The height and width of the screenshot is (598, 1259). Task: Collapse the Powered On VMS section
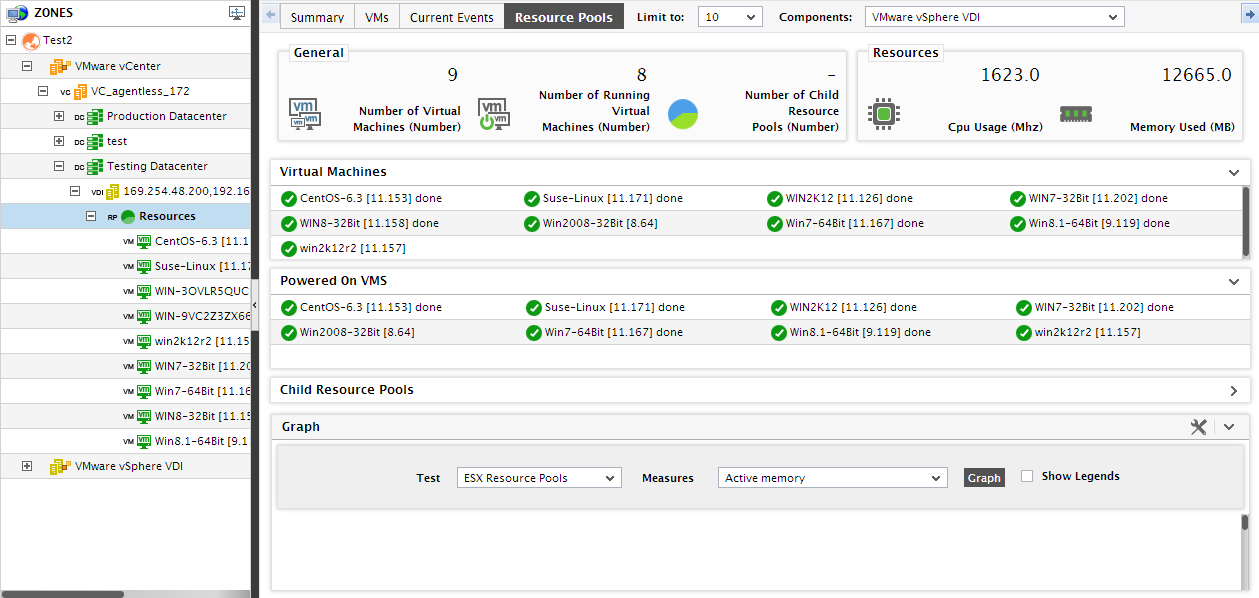click(1234, 282)
